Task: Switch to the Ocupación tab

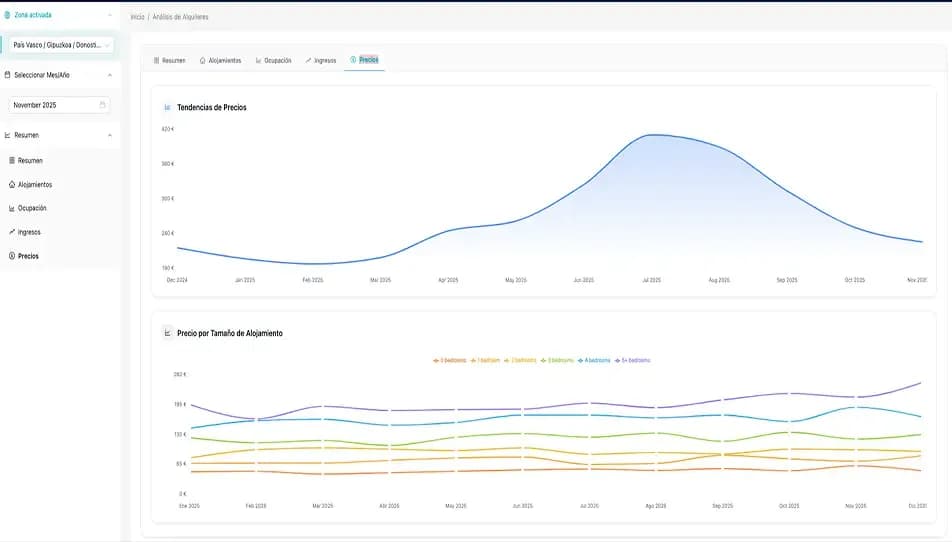Action: (273, 61)
